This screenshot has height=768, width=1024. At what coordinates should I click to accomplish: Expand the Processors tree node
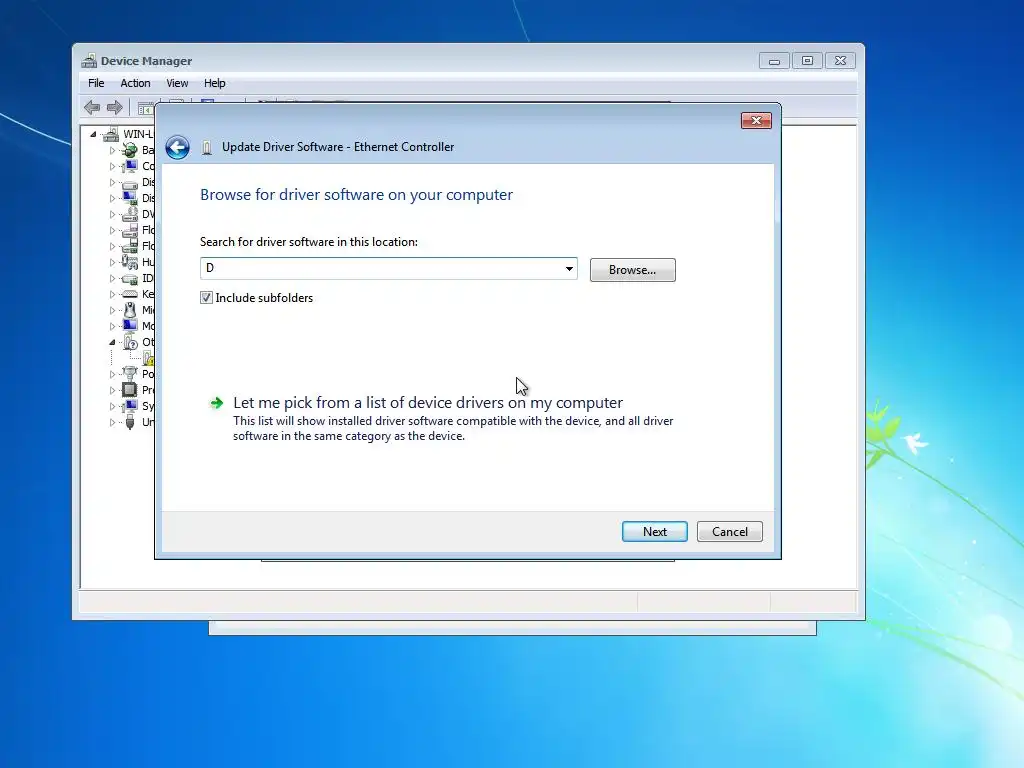(112, 390)
